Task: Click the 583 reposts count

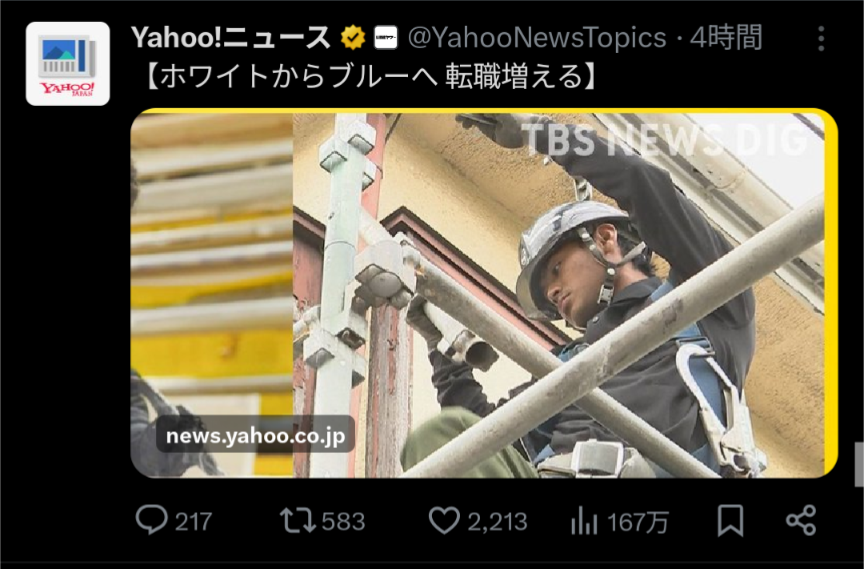Action: pyautogui.click(x=343, y=522)
